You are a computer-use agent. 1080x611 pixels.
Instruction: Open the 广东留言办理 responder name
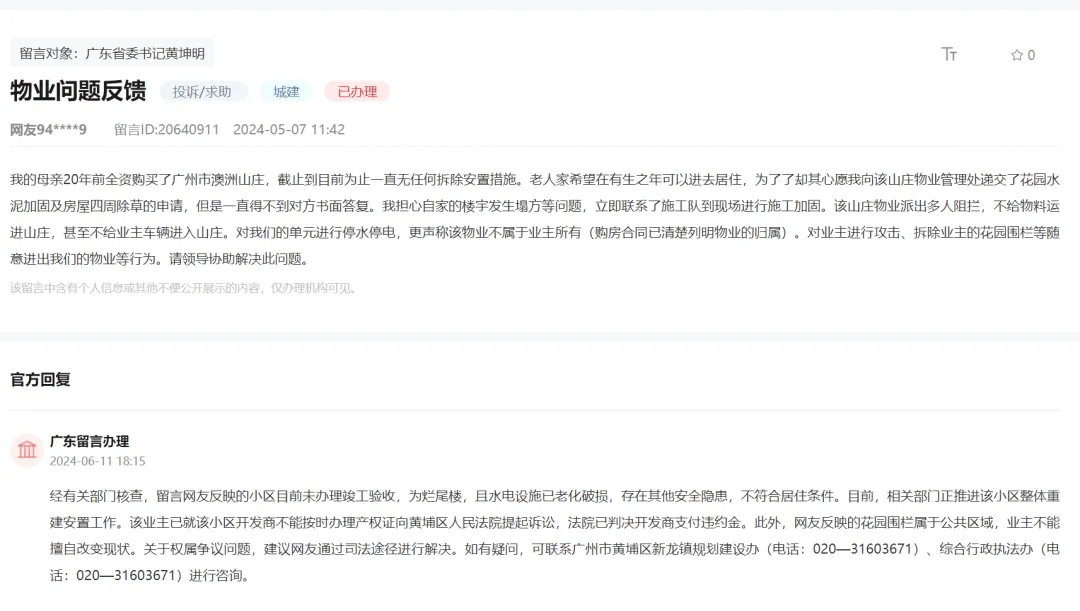click(x=89, y=441)
